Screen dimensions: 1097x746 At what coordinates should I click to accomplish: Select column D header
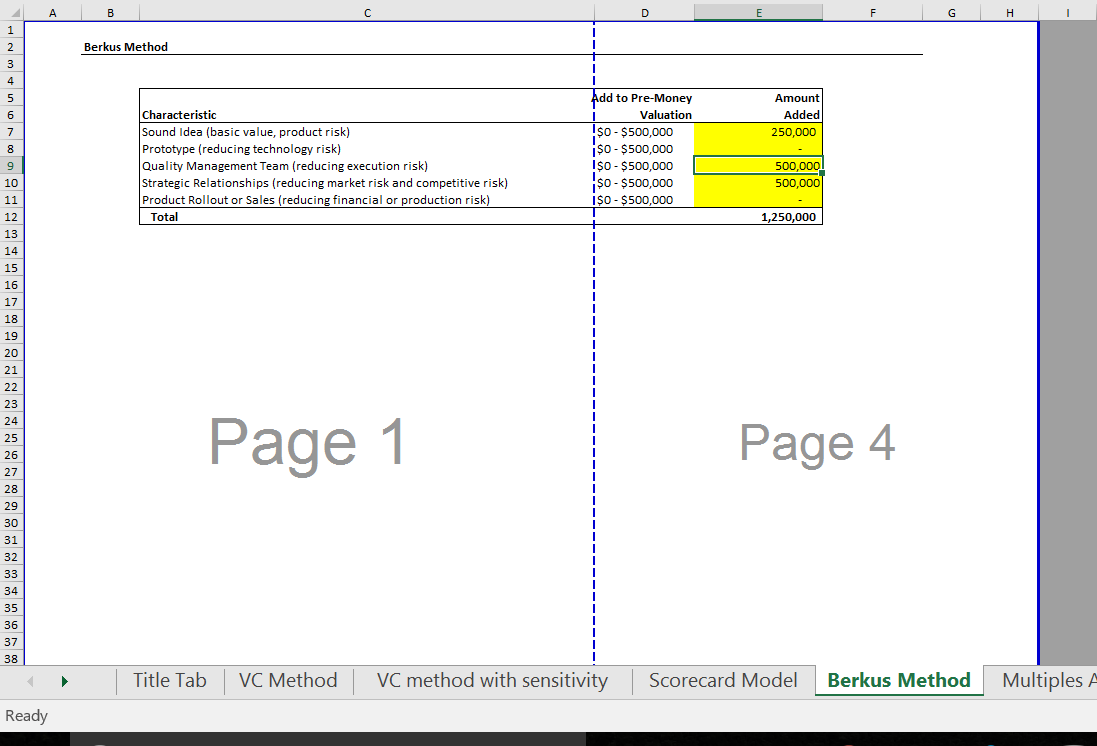pyautogui.click(x=644, y=13)
